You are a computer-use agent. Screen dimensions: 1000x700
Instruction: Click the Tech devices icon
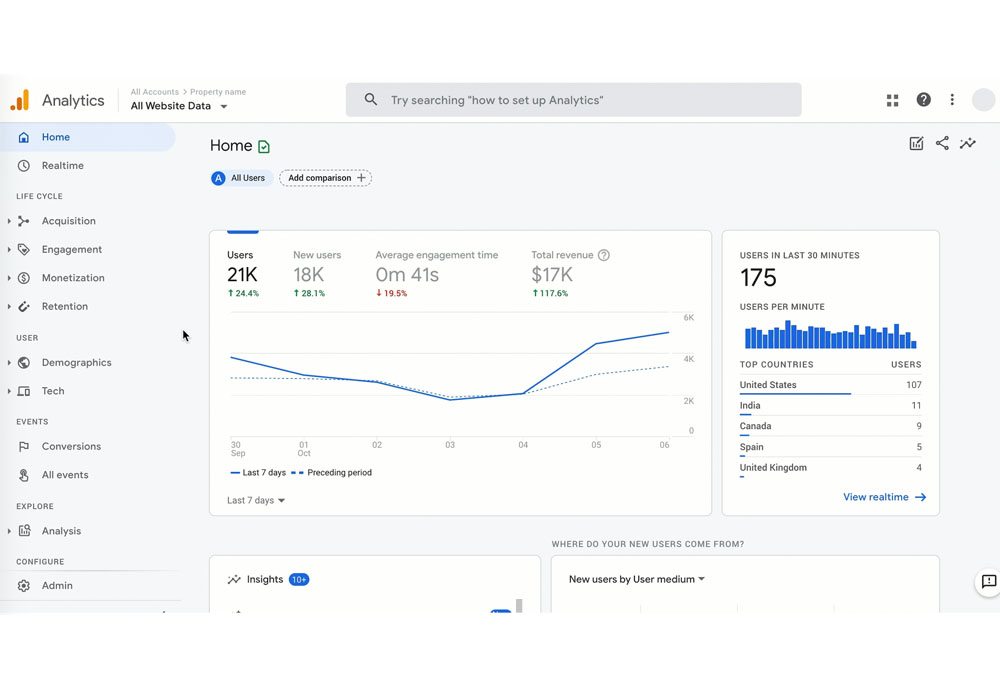(24, 391)
